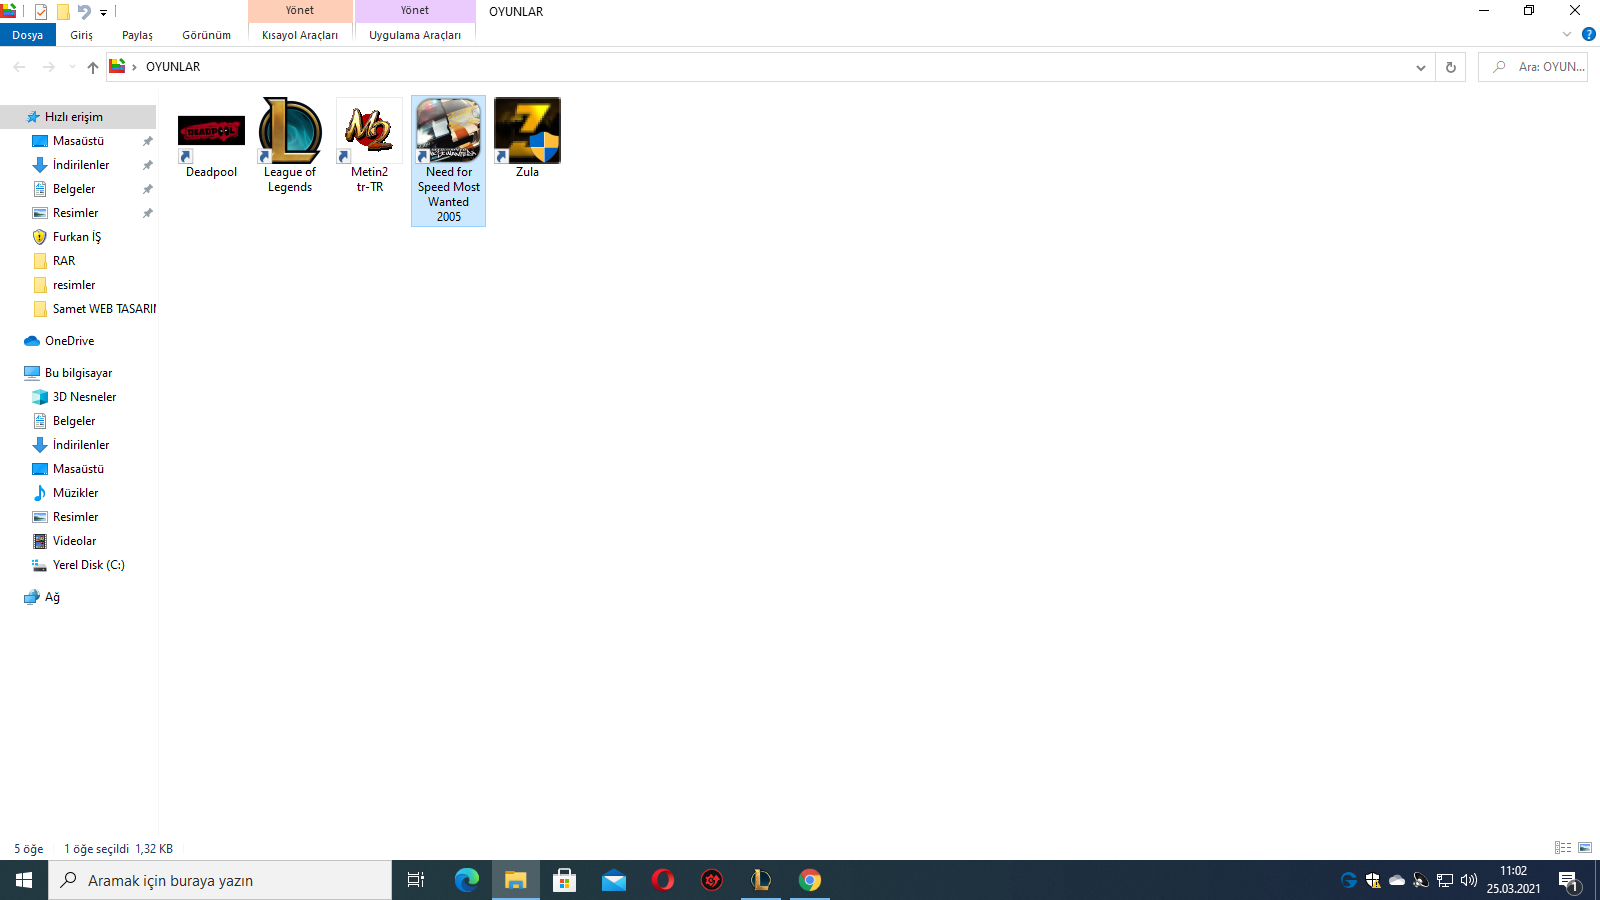Select the Metin2 tr-TR shortcut

(x=369, y=146)
